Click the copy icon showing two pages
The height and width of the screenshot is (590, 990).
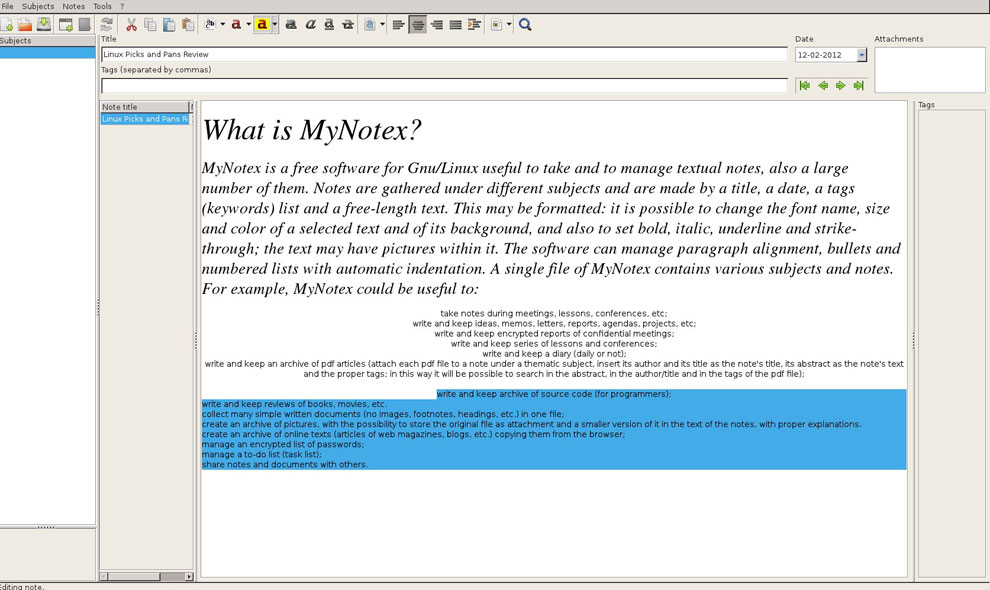(150, 25)
